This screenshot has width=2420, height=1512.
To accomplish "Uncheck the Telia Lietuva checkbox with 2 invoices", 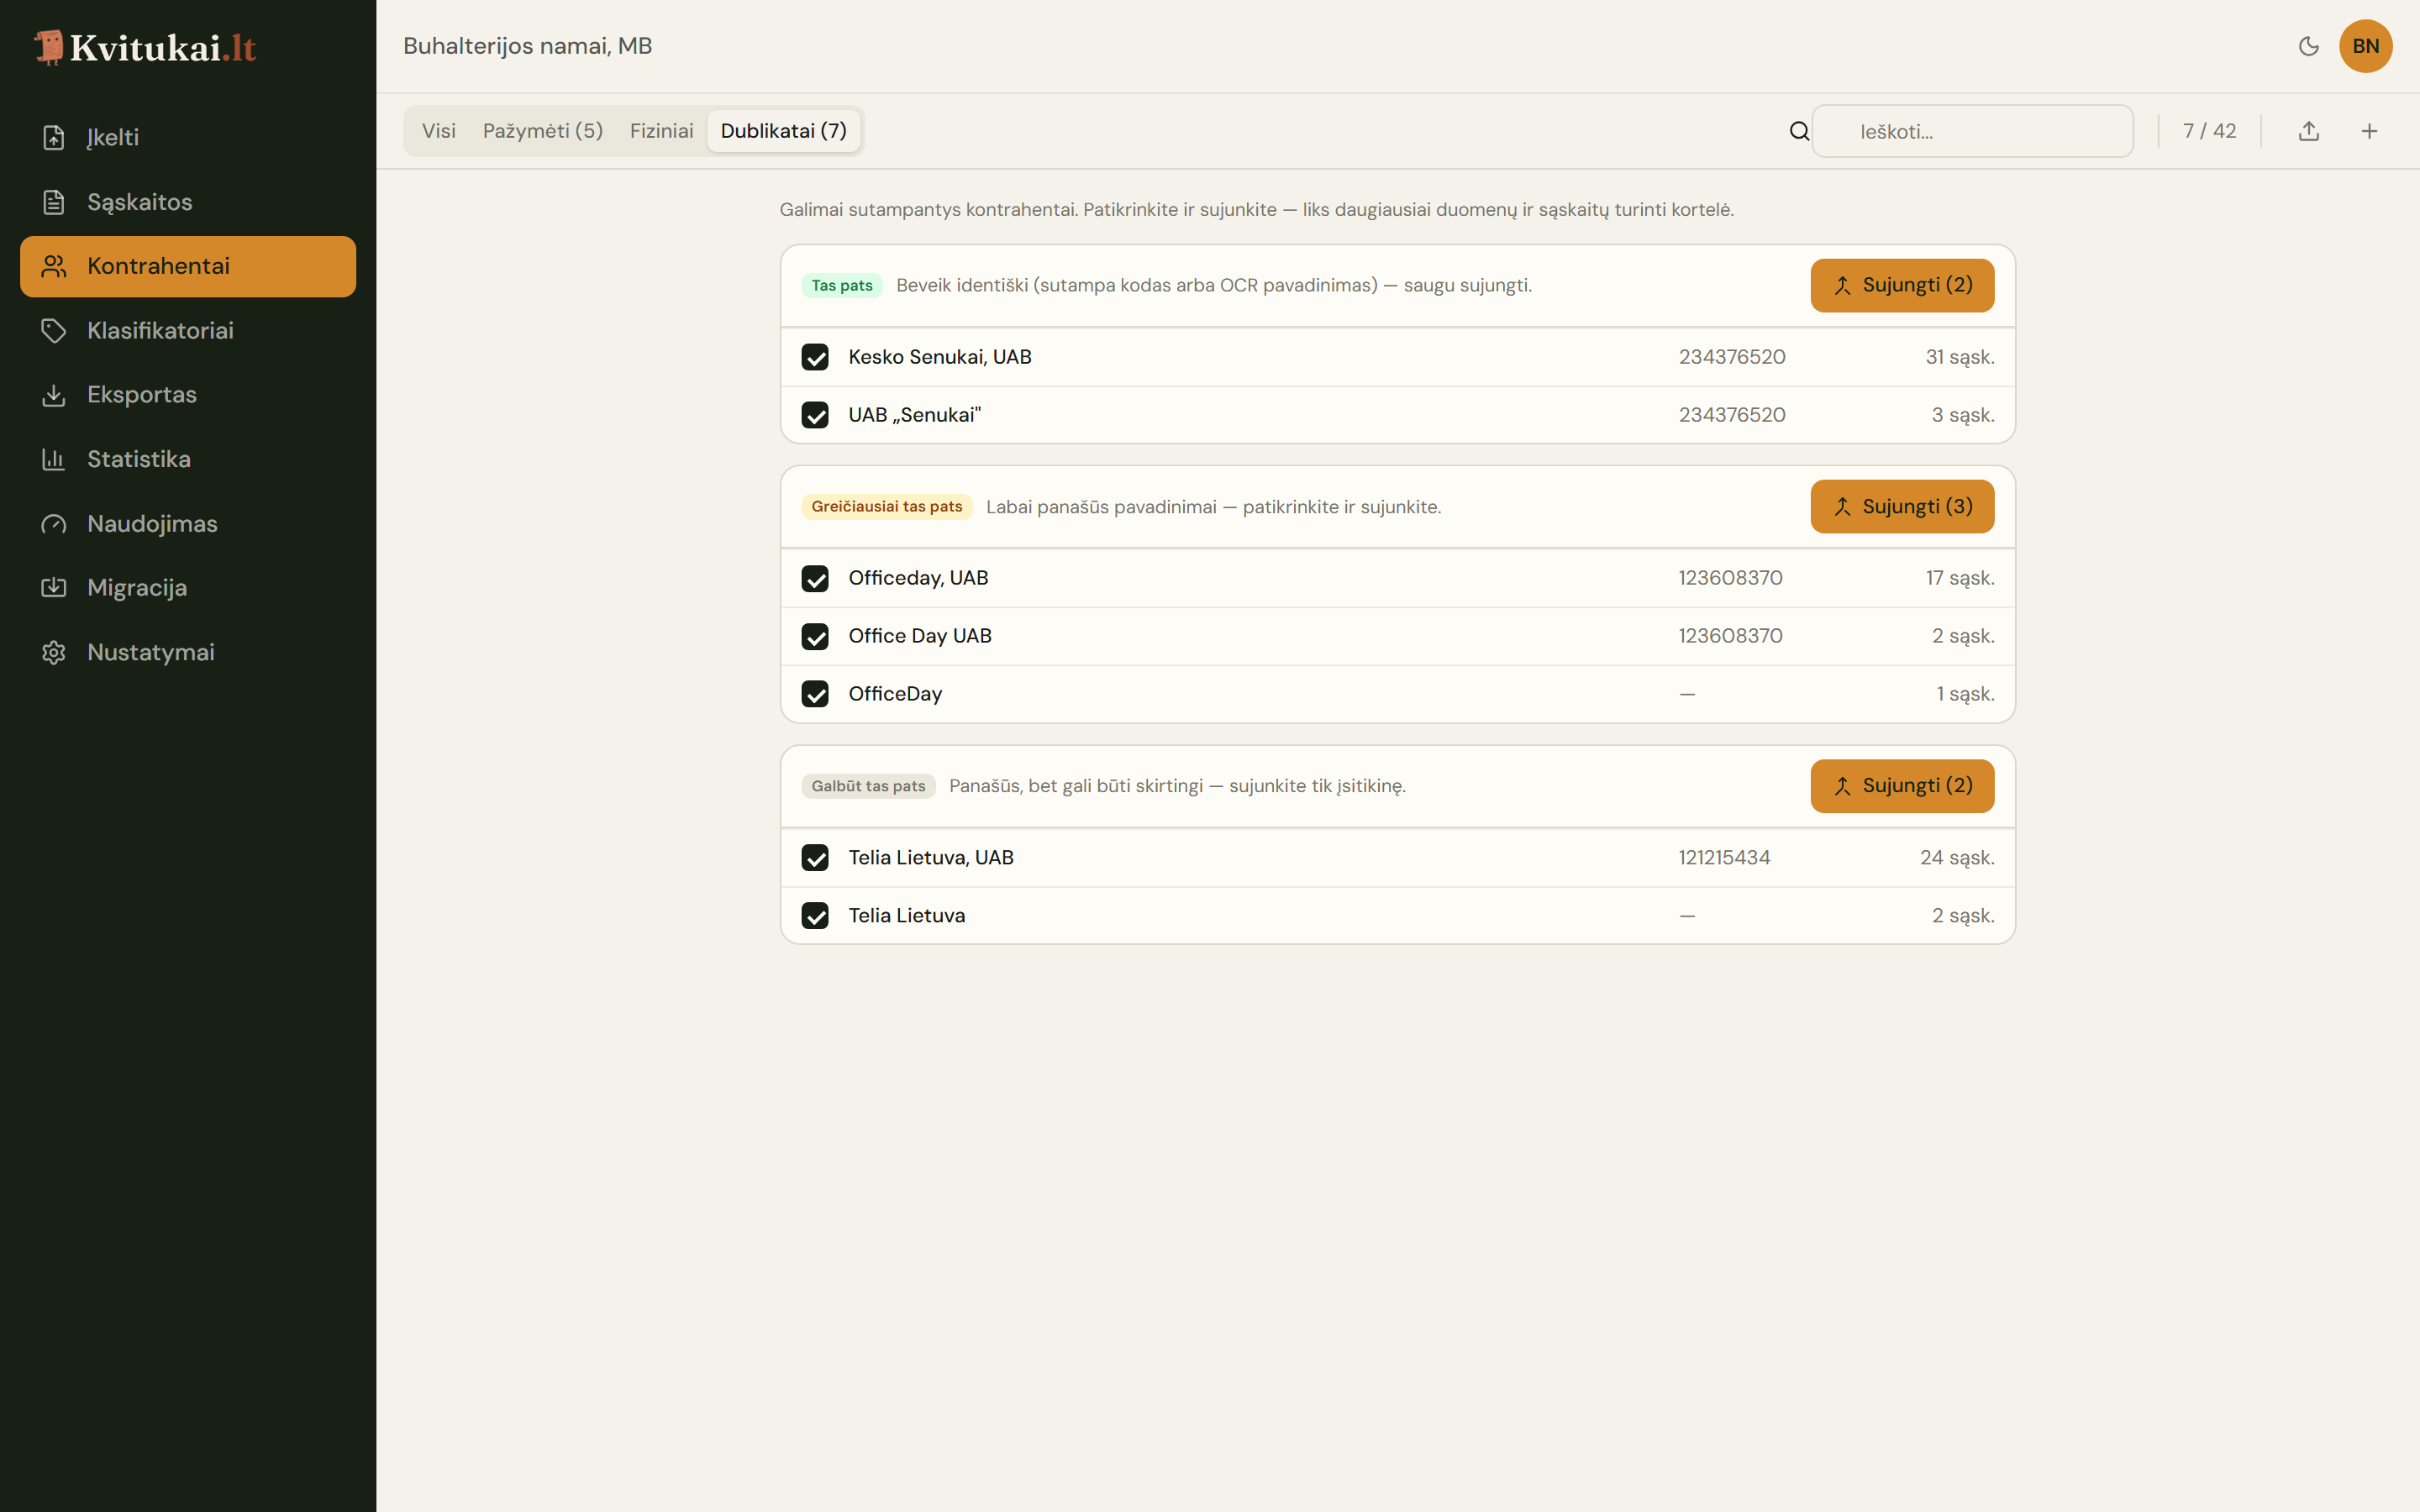I will (815, 916).
